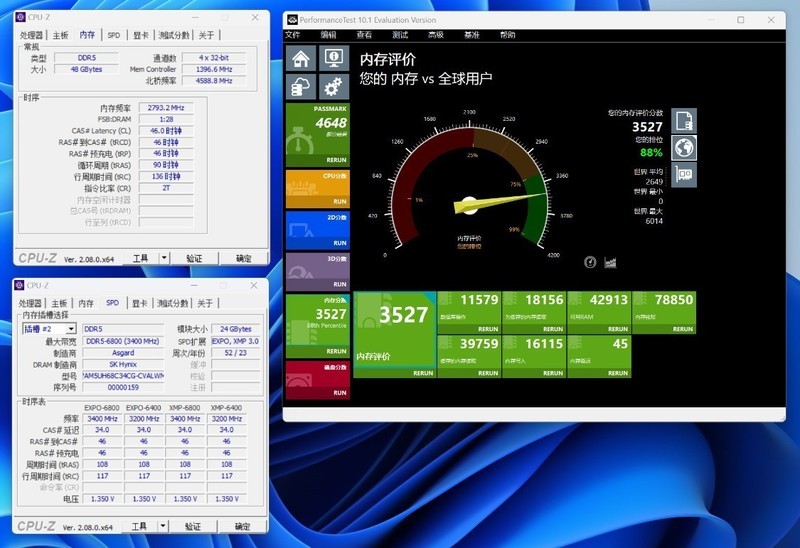800x548 pixels.
Task: Click the hardware card icon under the globe
Action: point(684,175)
